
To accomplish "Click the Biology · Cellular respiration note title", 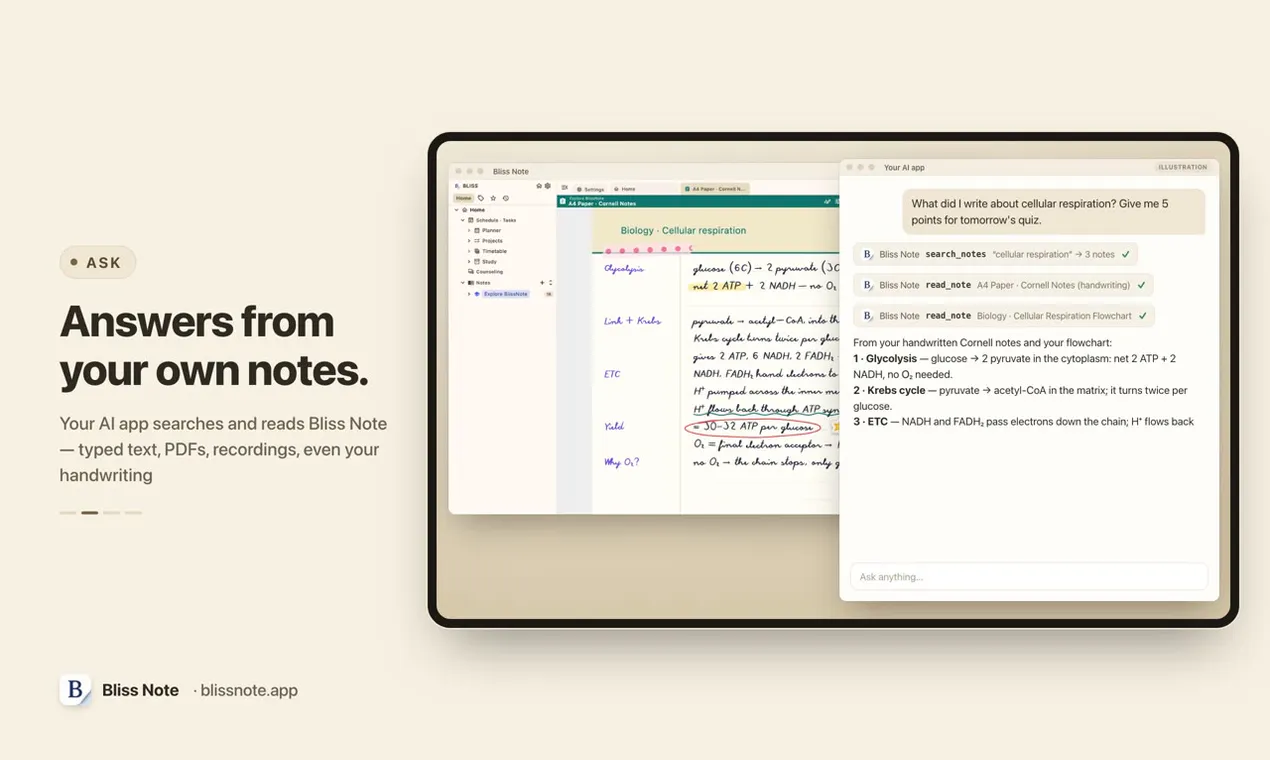I will coord(683,231).
